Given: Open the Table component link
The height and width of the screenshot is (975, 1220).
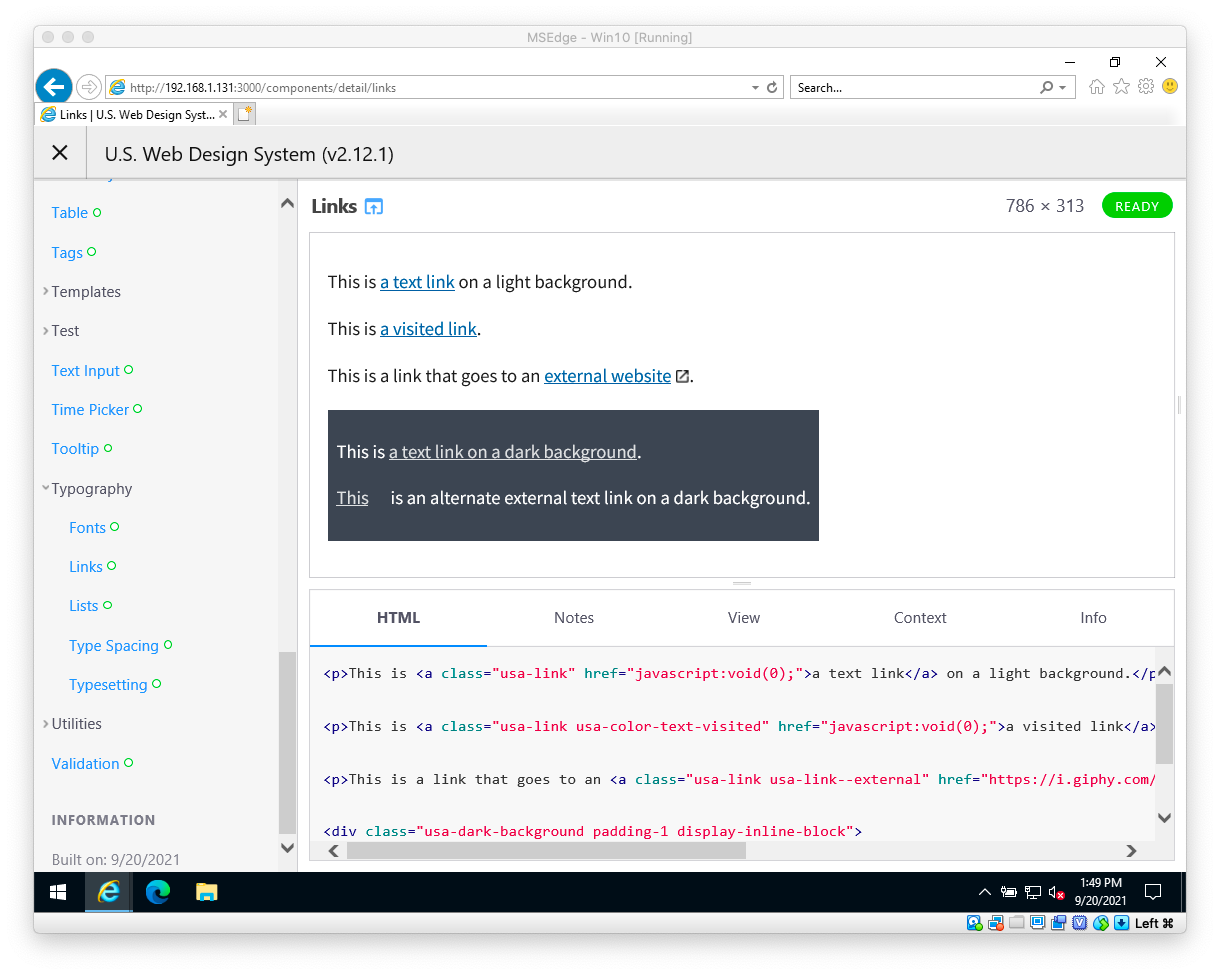Looking at the screenshot, I should (70, 212).
